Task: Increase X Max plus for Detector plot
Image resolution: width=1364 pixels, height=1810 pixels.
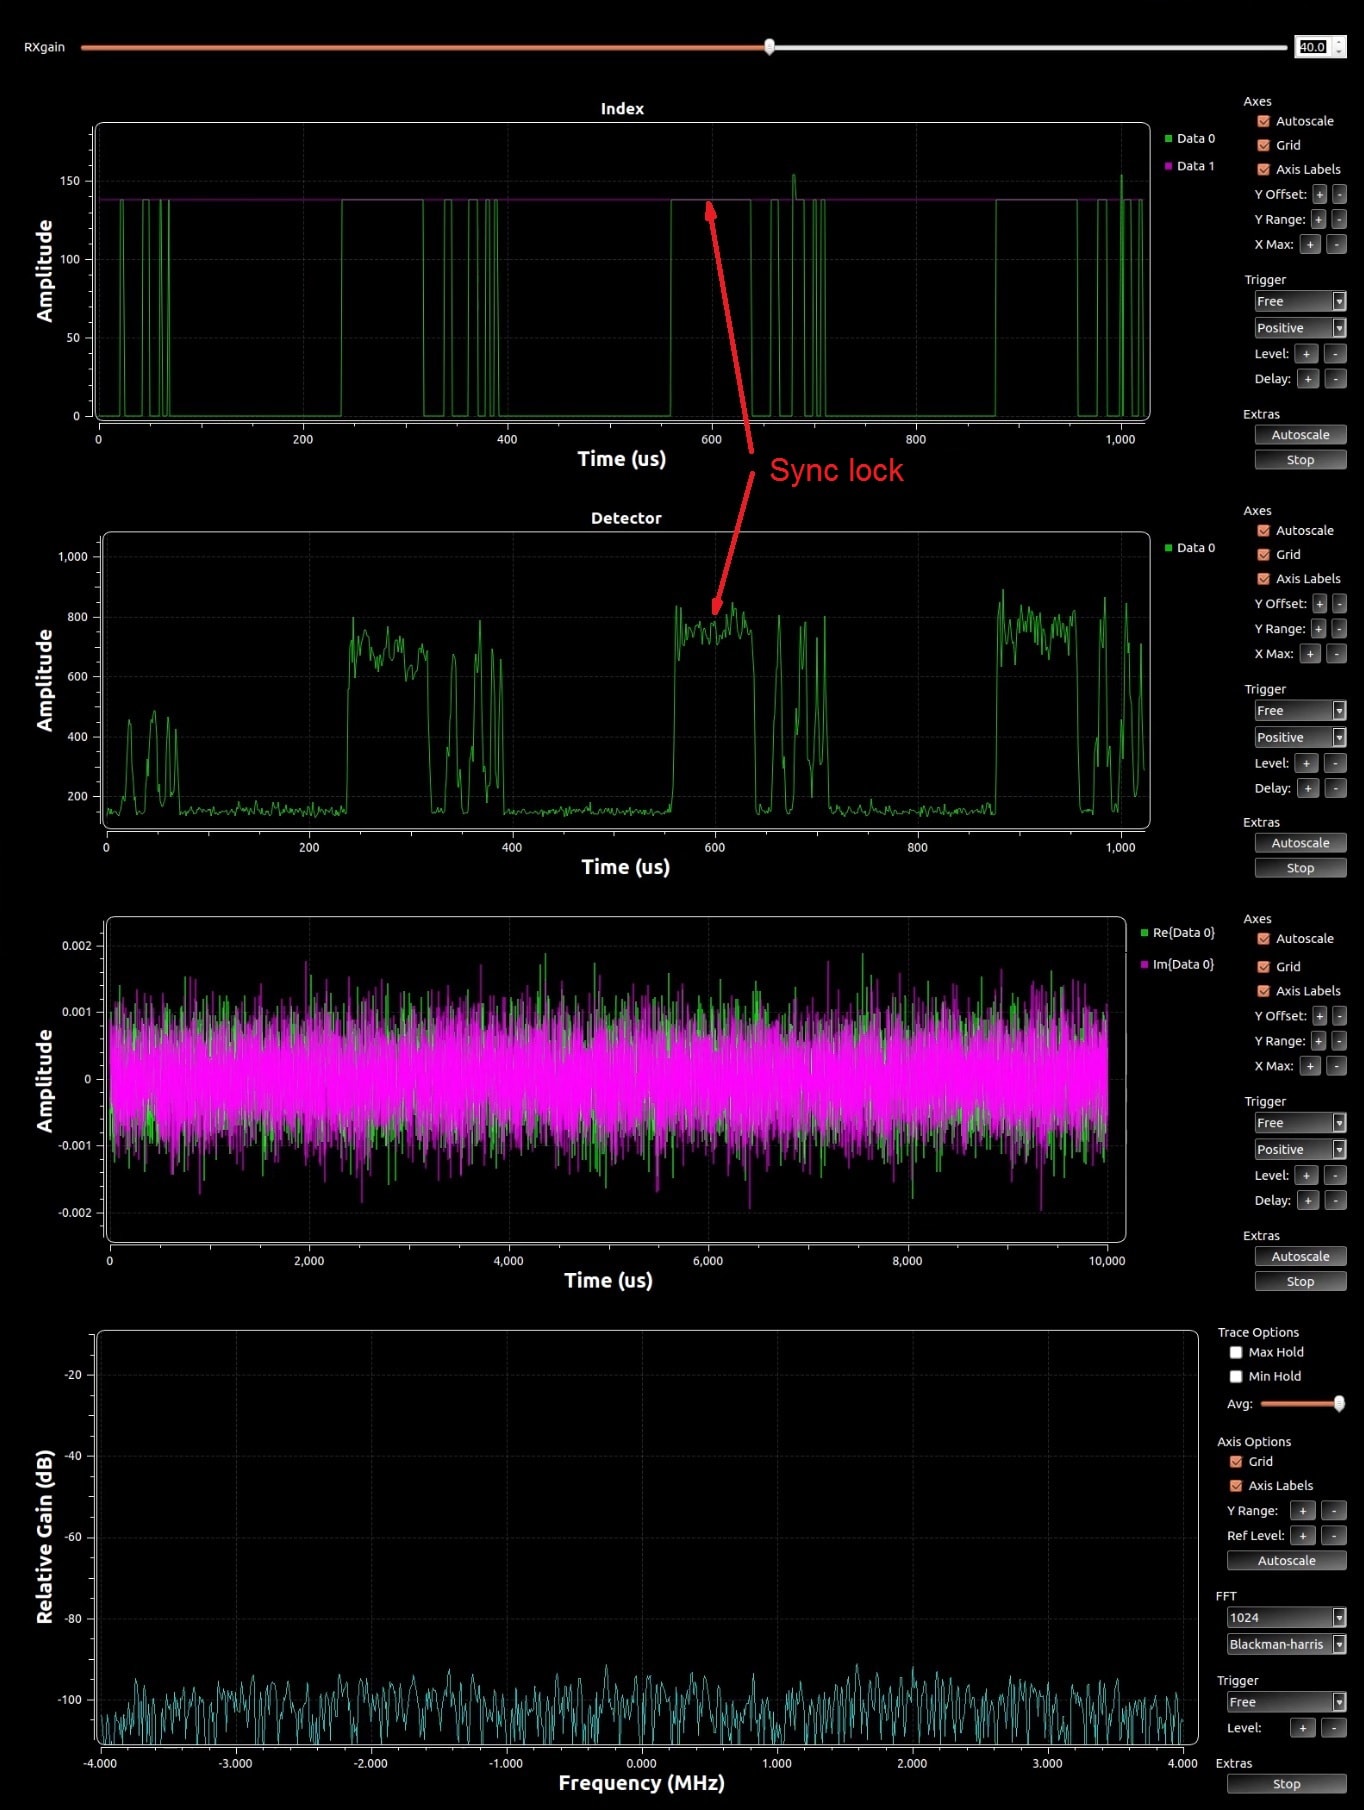Action: point(1310,654)
